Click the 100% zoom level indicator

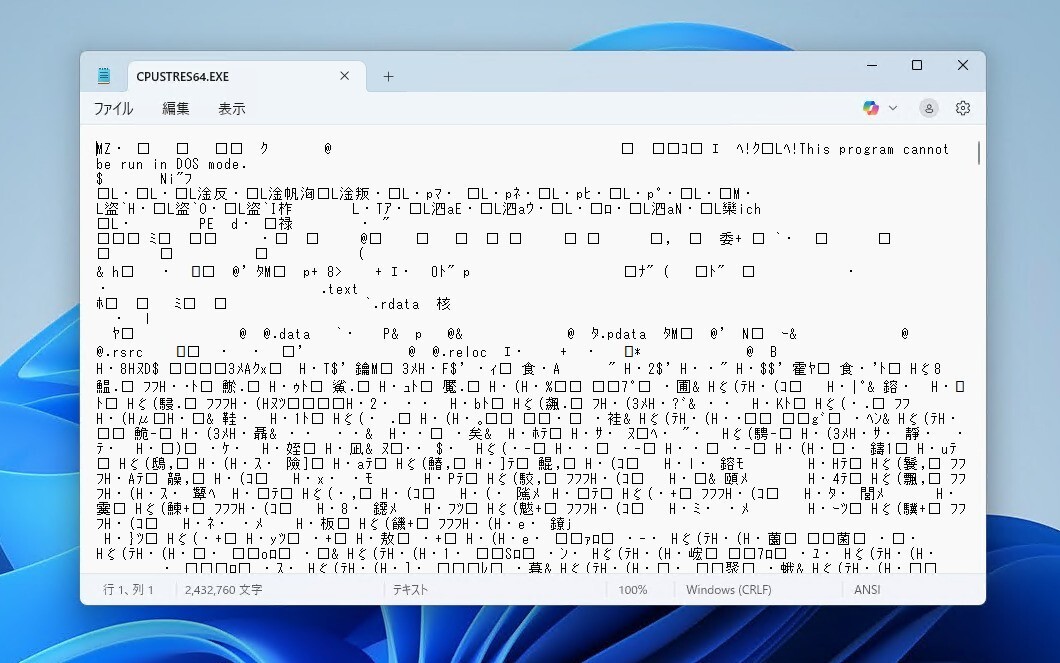(632, 589)
